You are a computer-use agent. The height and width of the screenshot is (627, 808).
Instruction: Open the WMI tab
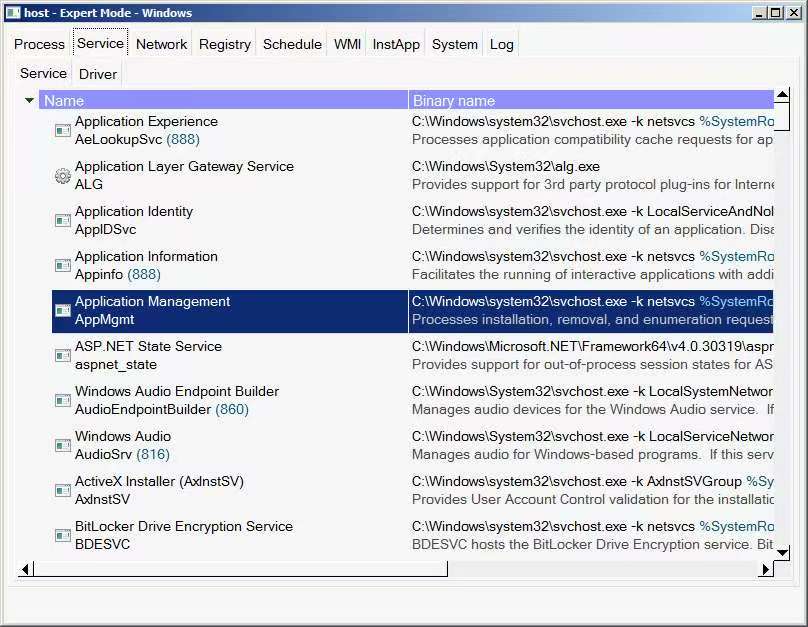coord(347,44)
